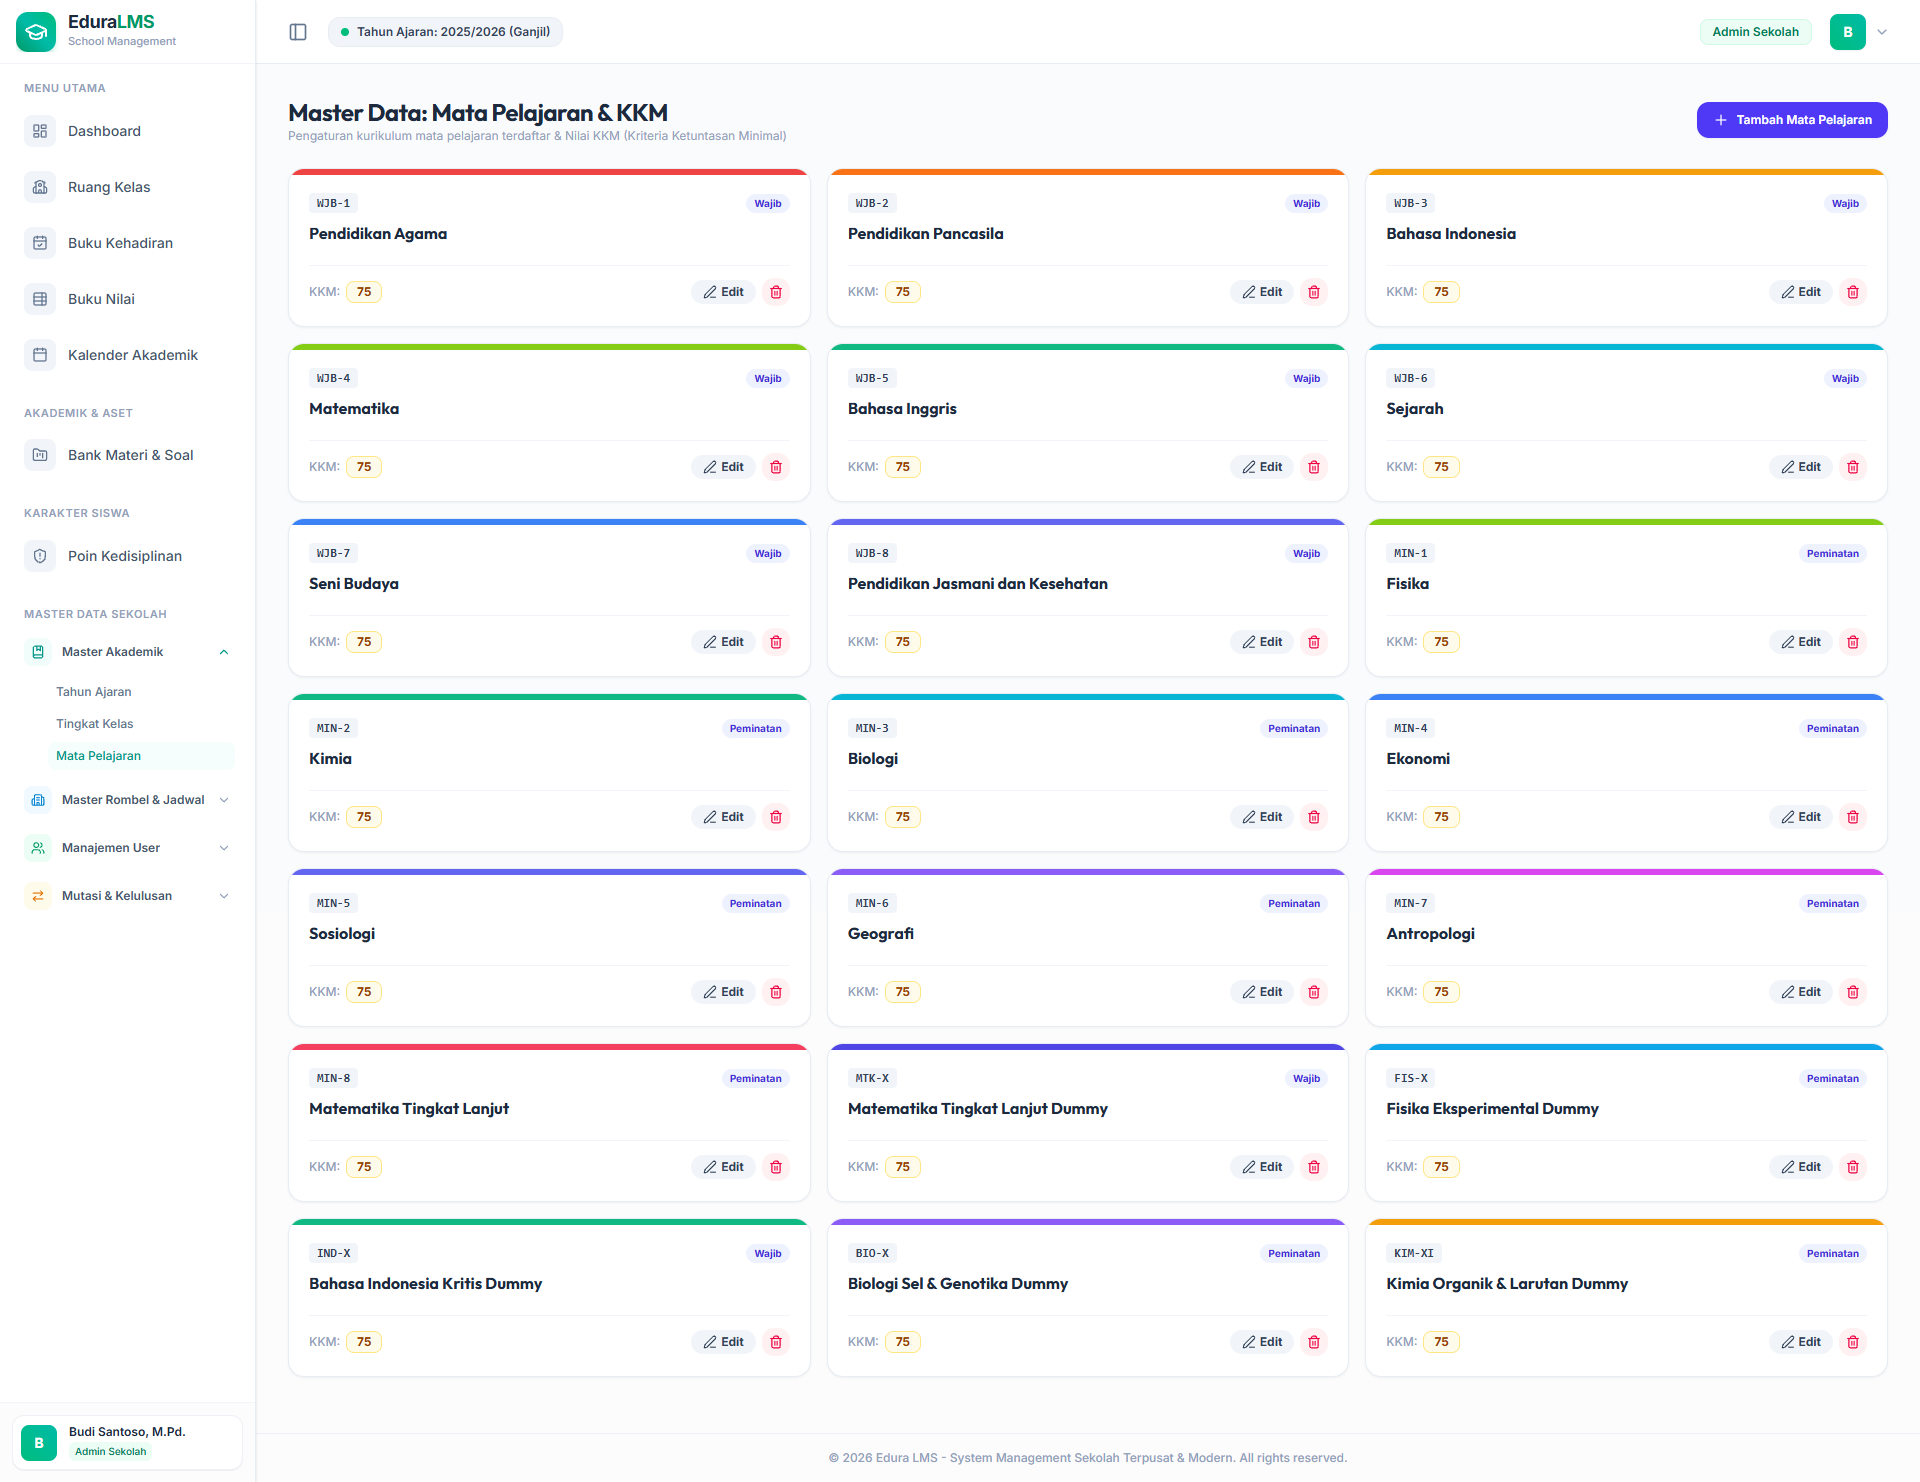
Task: Click Tambah Mata Pelajaran button
Action: [x=1792, y=120]
